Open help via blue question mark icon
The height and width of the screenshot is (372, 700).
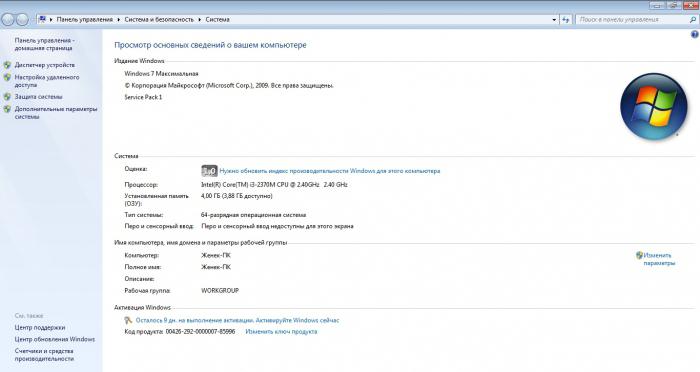(x=695, y=34)
